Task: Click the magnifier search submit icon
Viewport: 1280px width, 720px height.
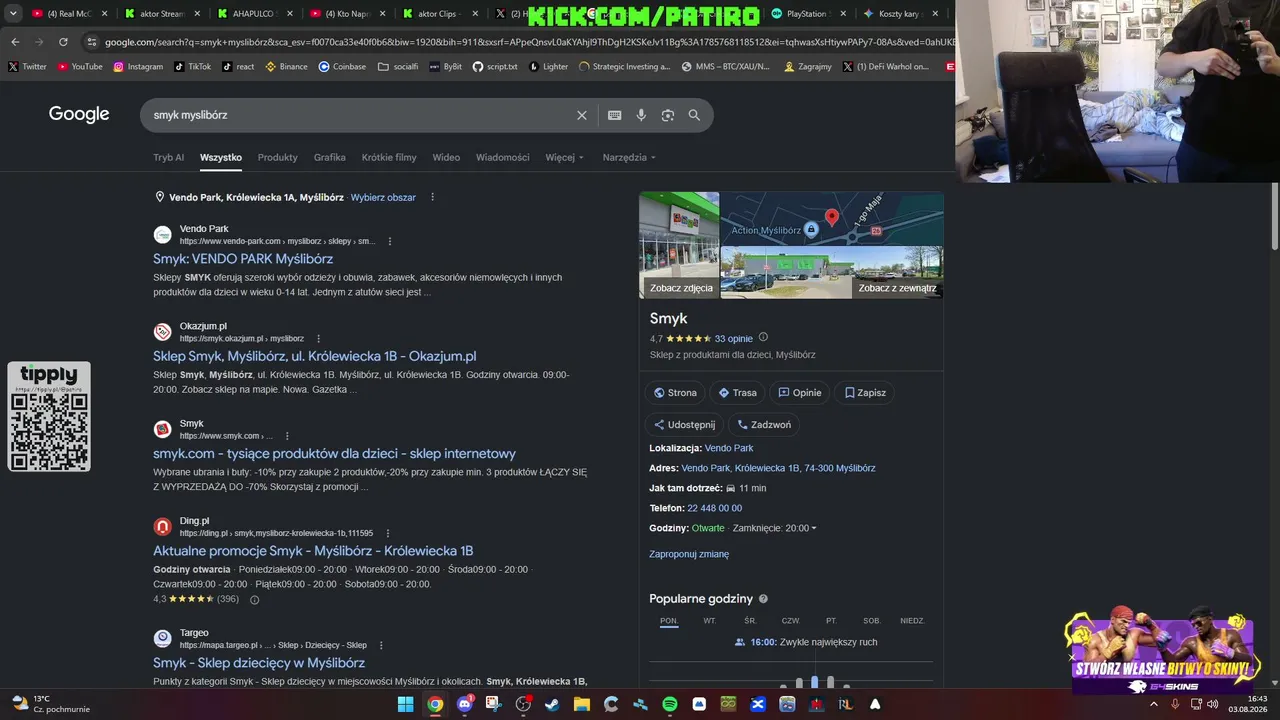Action: [694, 115]
